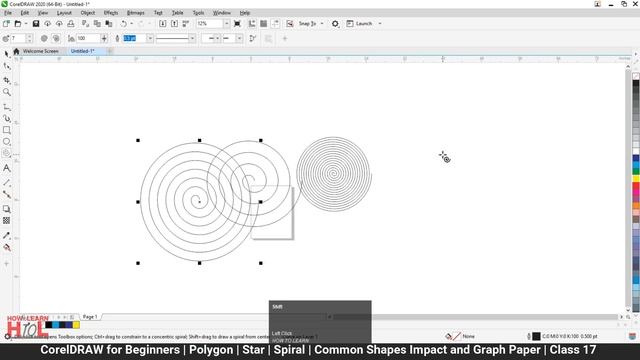This screenshot has width=640, height=360.
Task: Click the spiral expansion factor field
Action: [88, 38]
